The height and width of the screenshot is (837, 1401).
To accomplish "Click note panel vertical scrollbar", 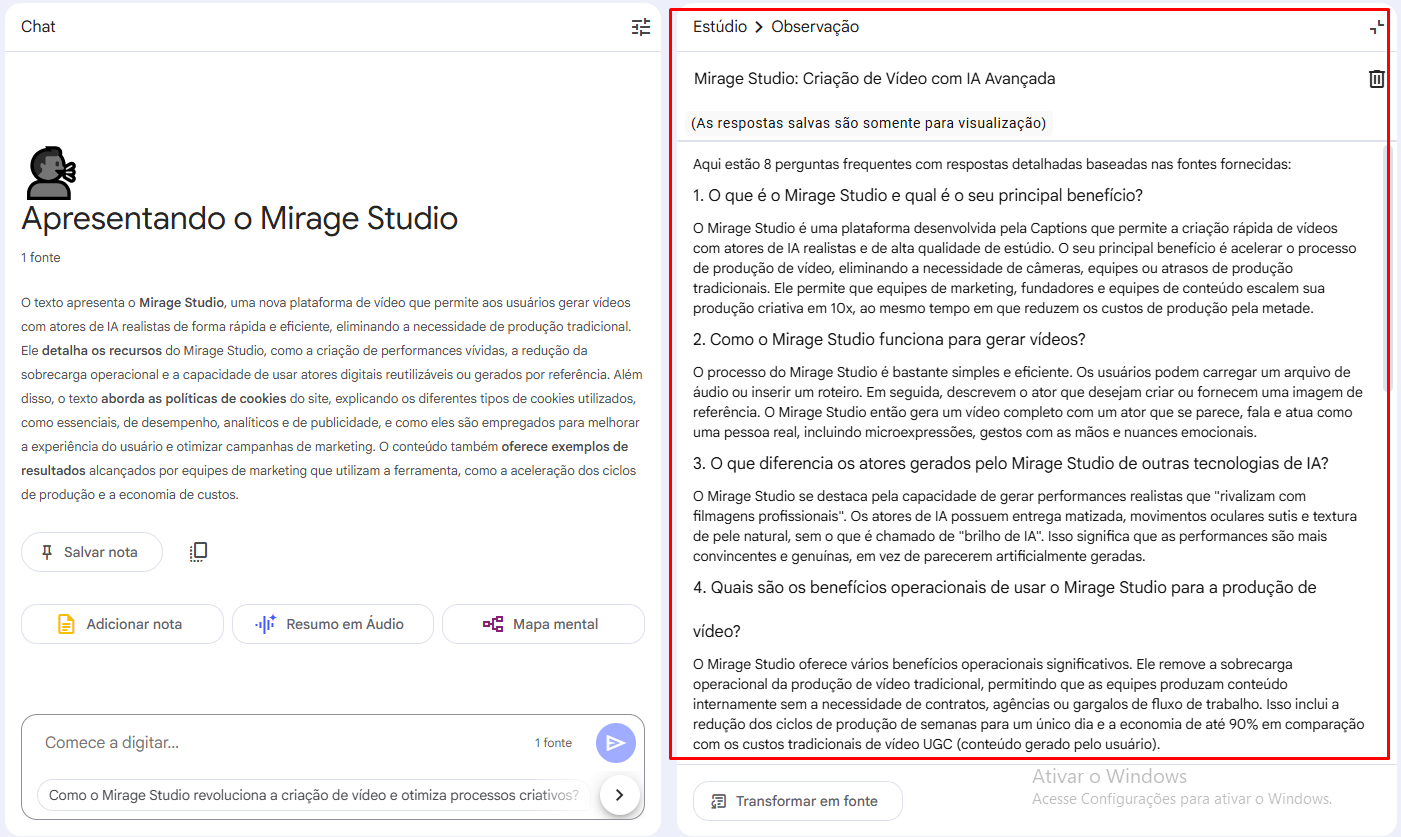I will click(1385, 270).
